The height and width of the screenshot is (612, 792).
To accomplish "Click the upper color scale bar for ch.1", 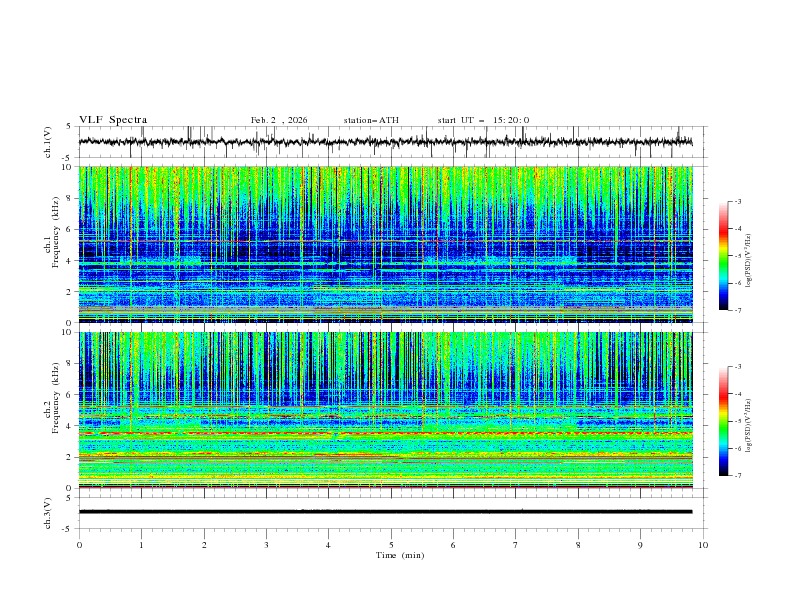I will pyautogui.click(x=723, y=256).
